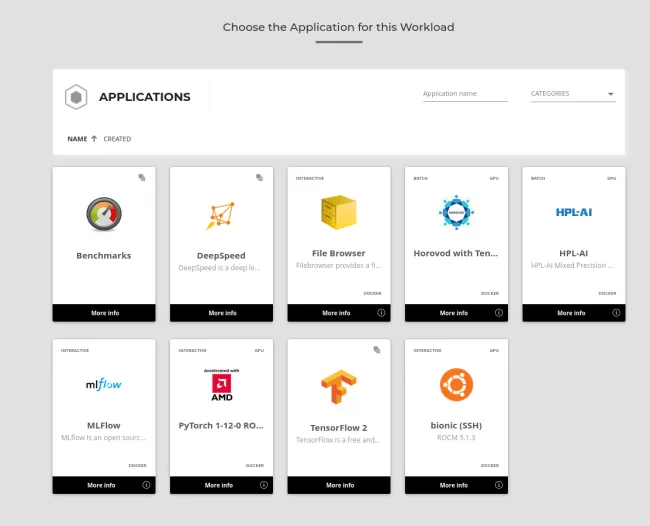Show more info for HPL-AI
This screenshot has height=526, width=650.
571,313
